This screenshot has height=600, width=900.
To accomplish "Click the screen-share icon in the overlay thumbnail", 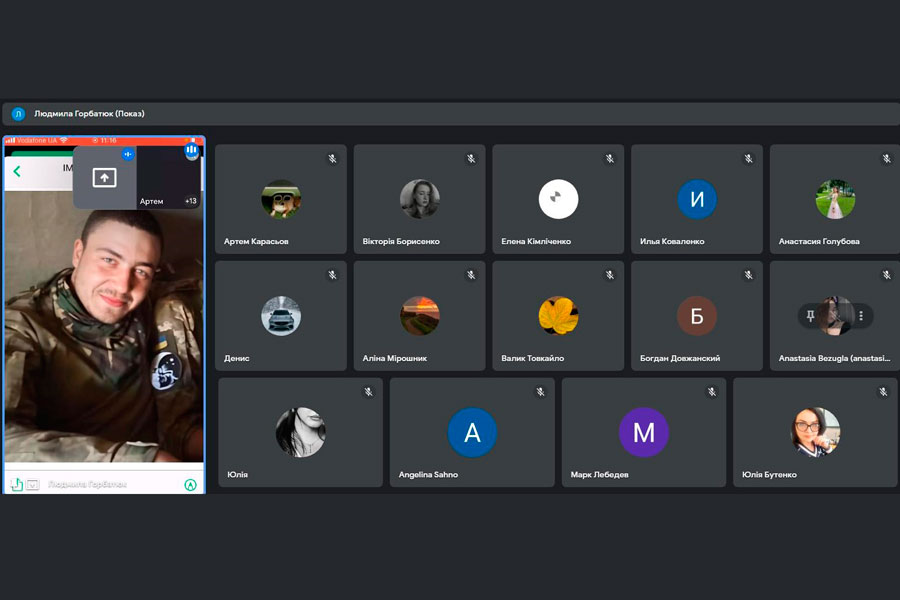I will (x=105, y=178).
